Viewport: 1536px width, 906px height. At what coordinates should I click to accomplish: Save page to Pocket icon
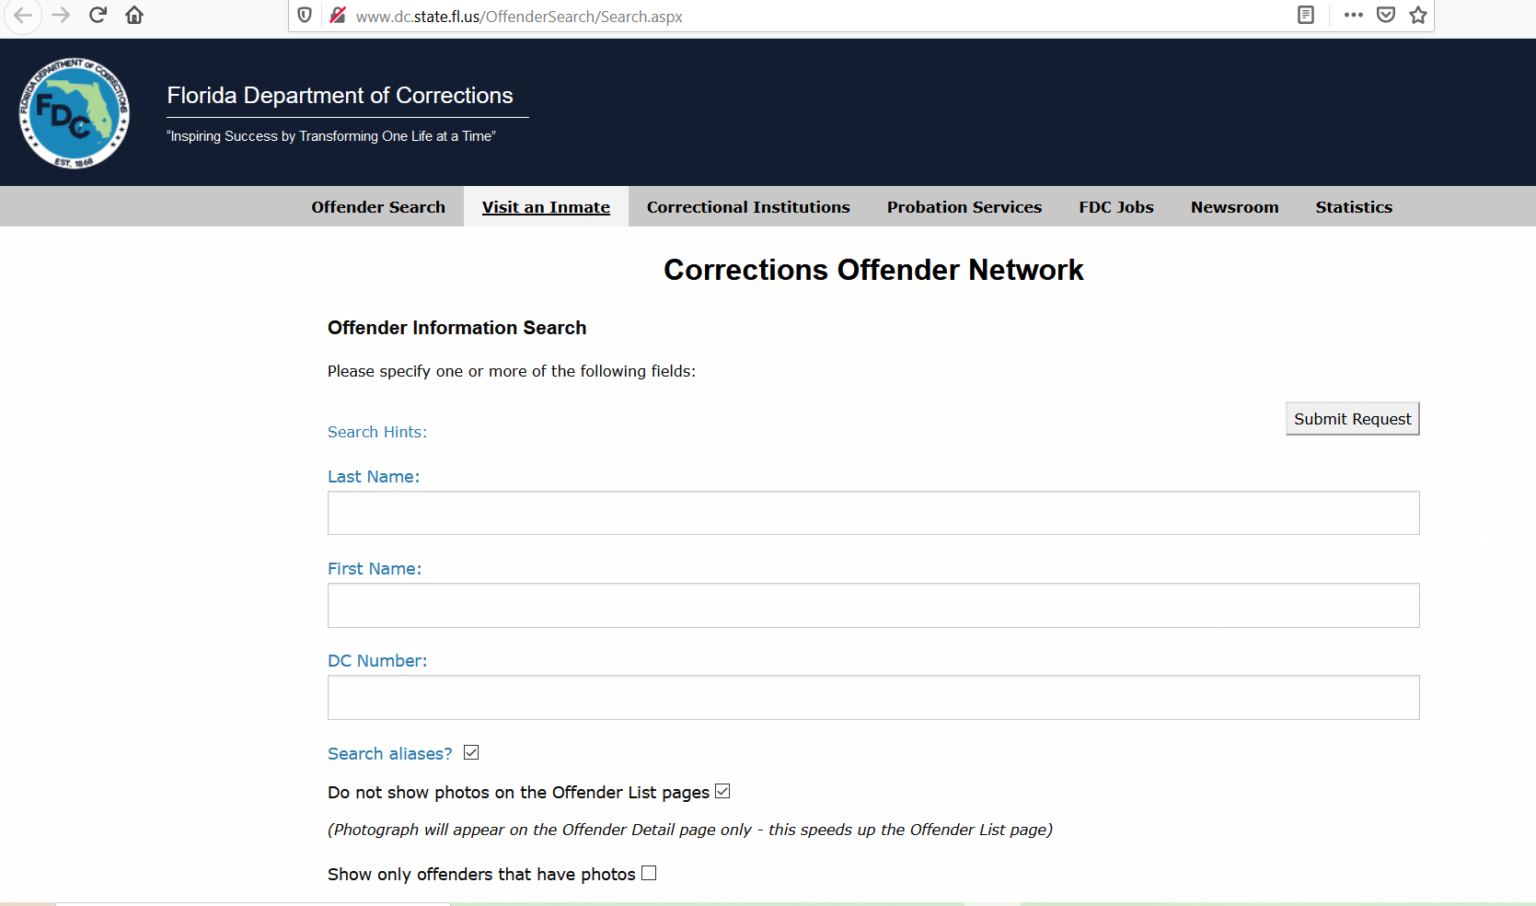[x=1386, y=15]
